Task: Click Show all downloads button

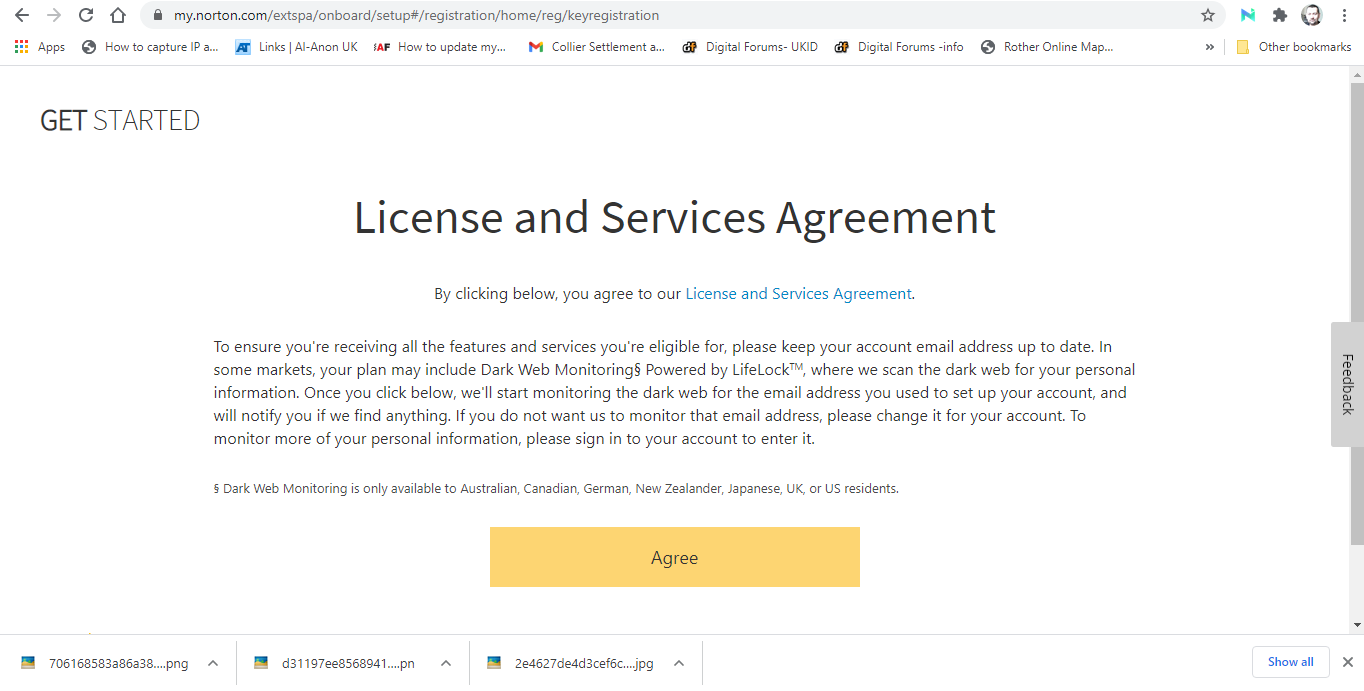Action: pyautogui.click(x=1290, y=662)
